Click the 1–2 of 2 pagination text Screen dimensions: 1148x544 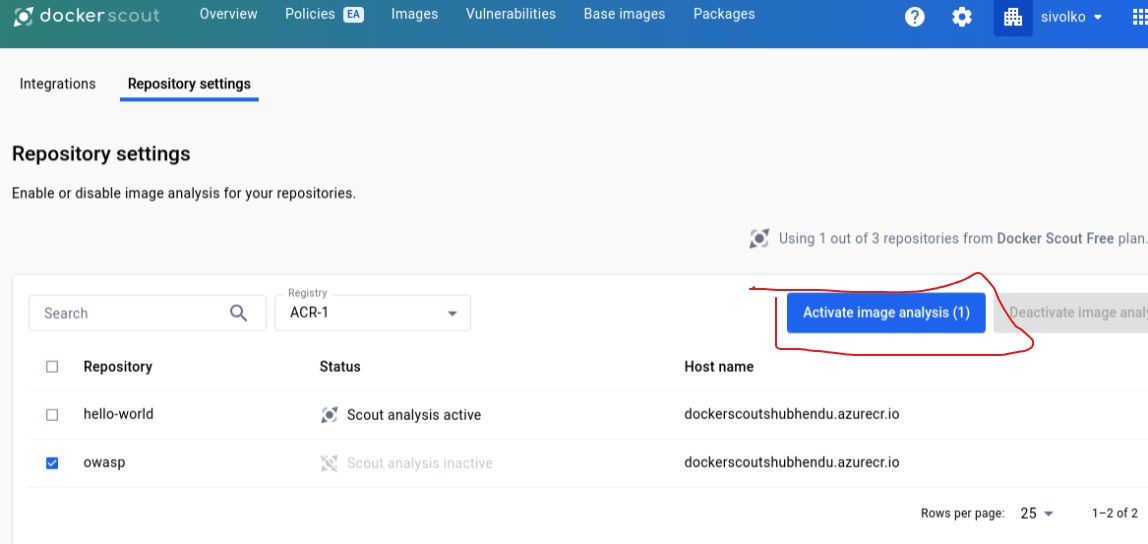tap(1114, 513)
